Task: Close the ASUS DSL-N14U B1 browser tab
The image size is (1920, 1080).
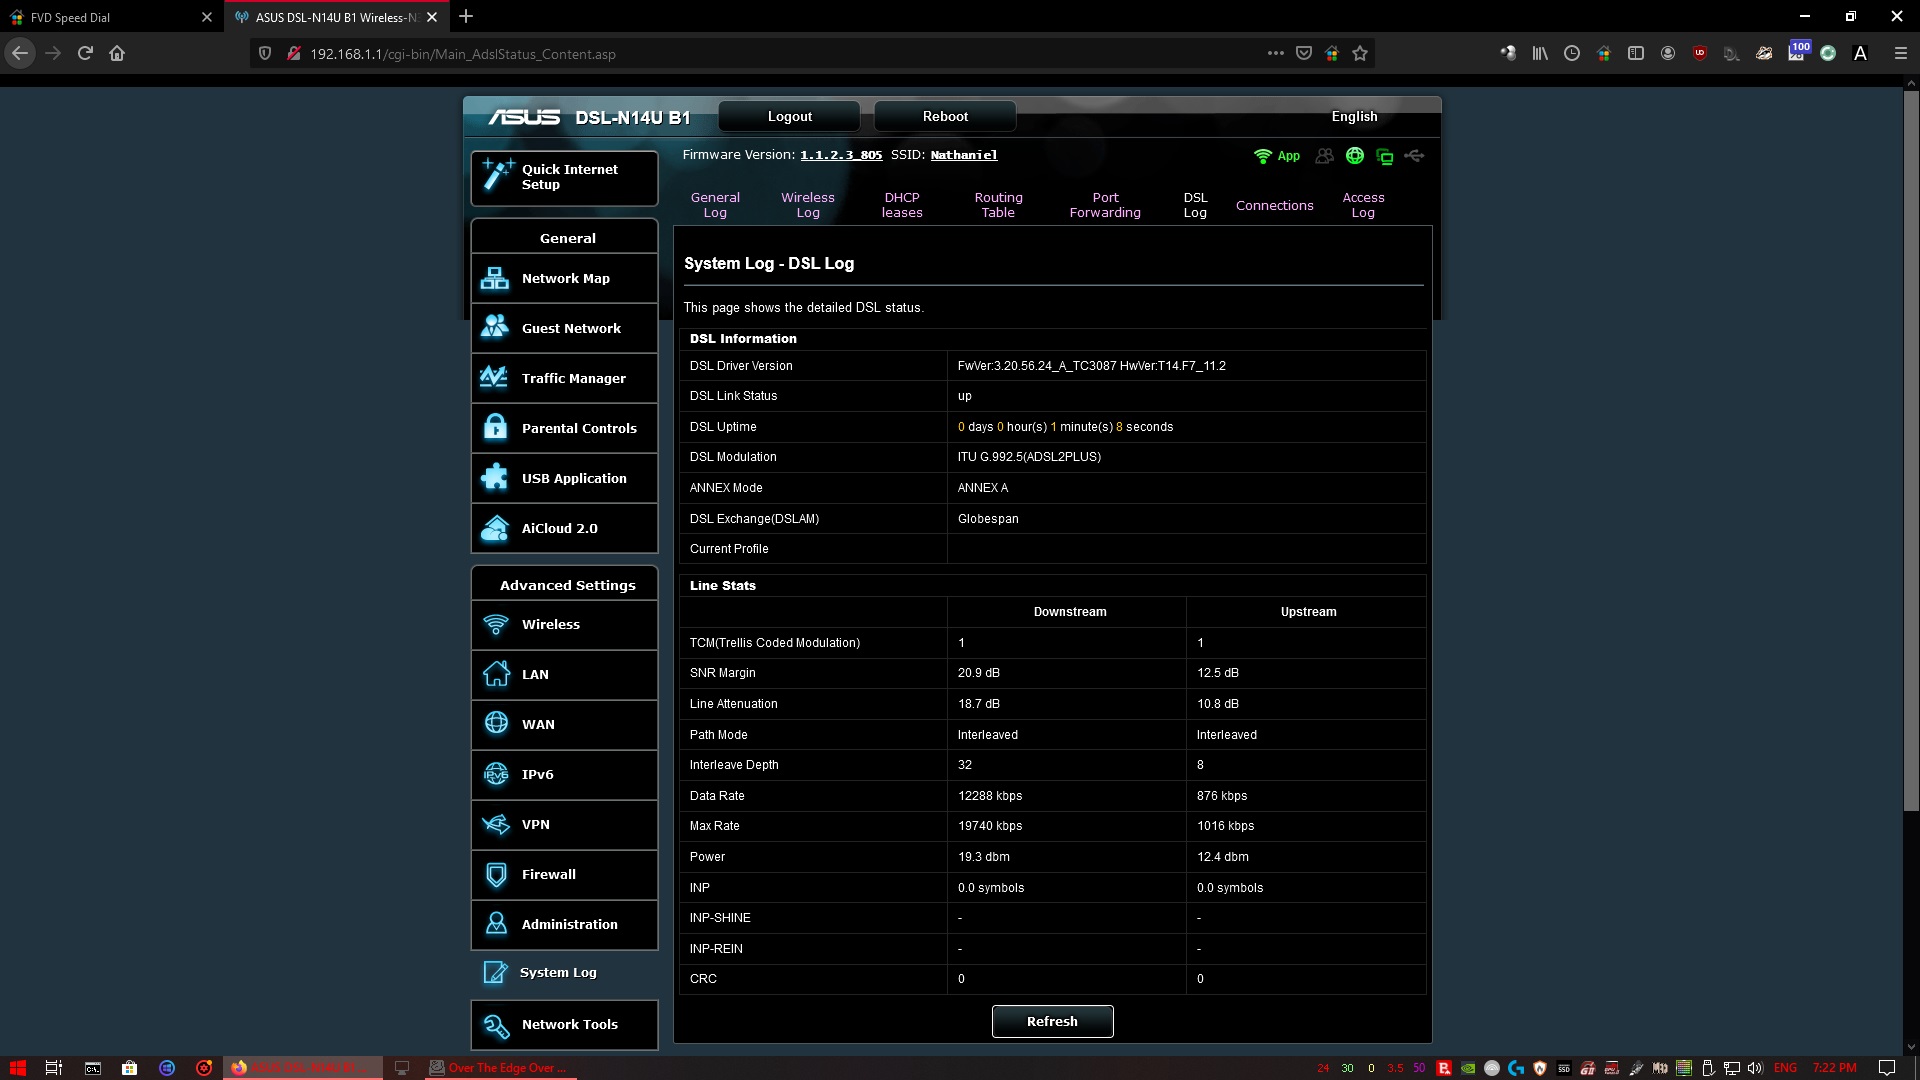Action: click(x=432, y=17)
